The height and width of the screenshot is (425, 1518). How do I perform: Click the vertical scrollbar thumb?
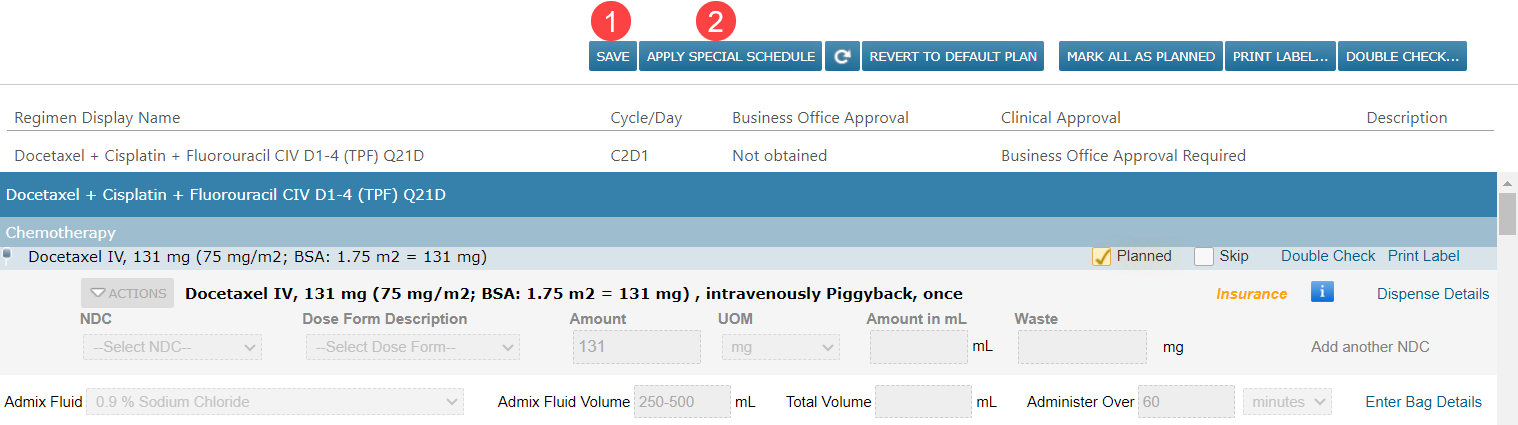[x=1507, y=214]
